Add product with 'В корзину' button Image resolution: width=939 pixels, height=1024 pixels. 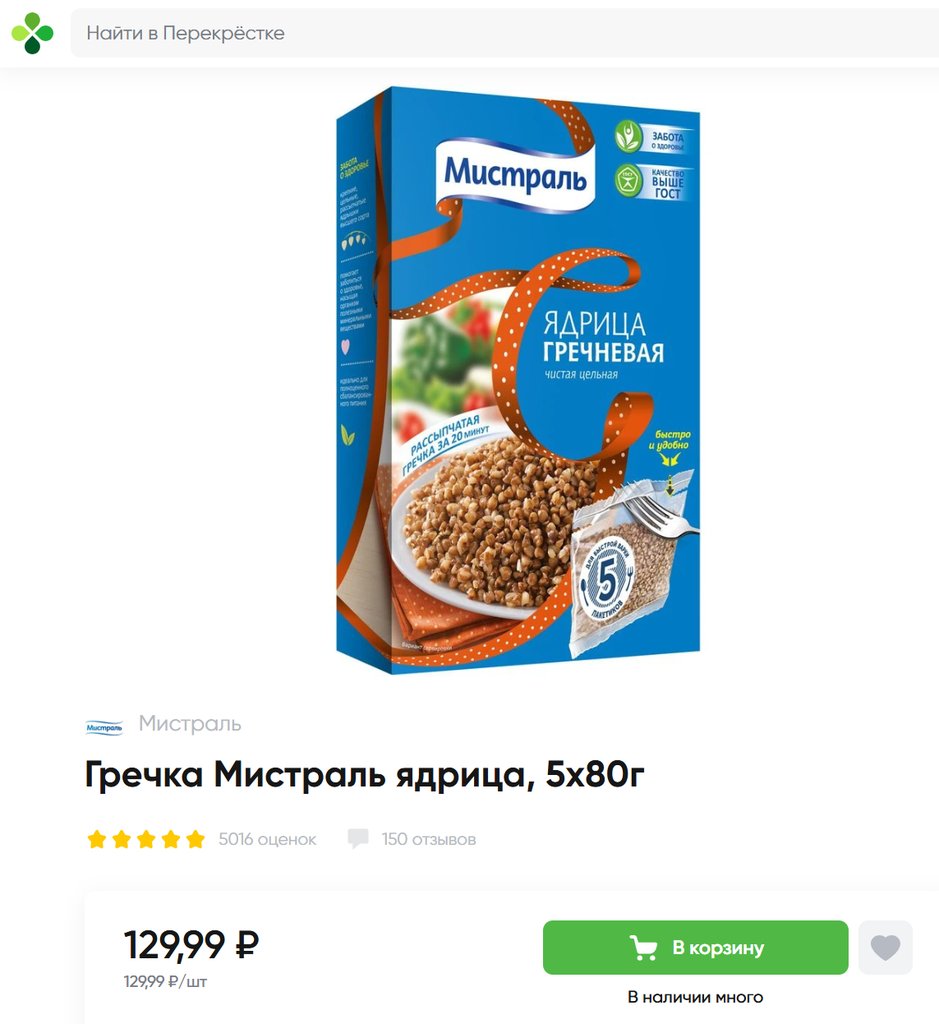695,948
